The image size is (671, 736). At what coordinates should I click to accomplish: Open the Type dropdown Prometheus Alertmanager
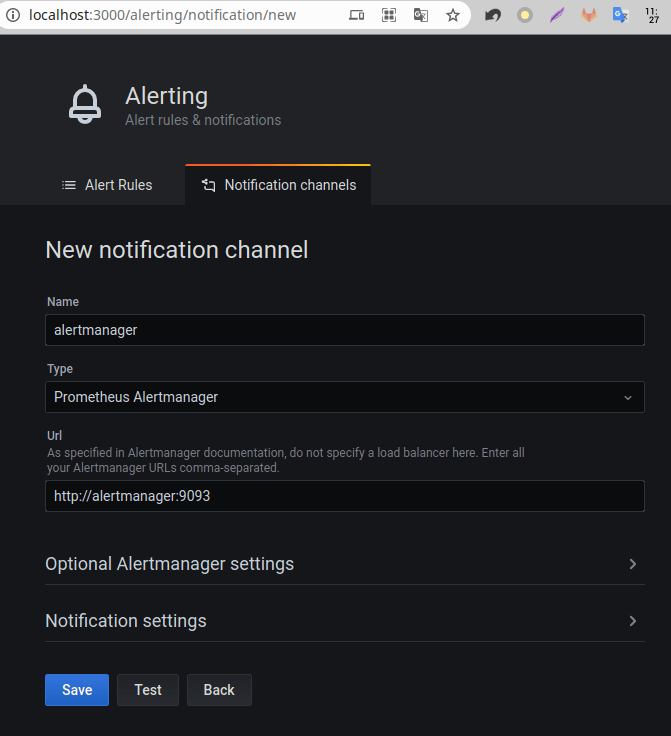tap(344, 397)
